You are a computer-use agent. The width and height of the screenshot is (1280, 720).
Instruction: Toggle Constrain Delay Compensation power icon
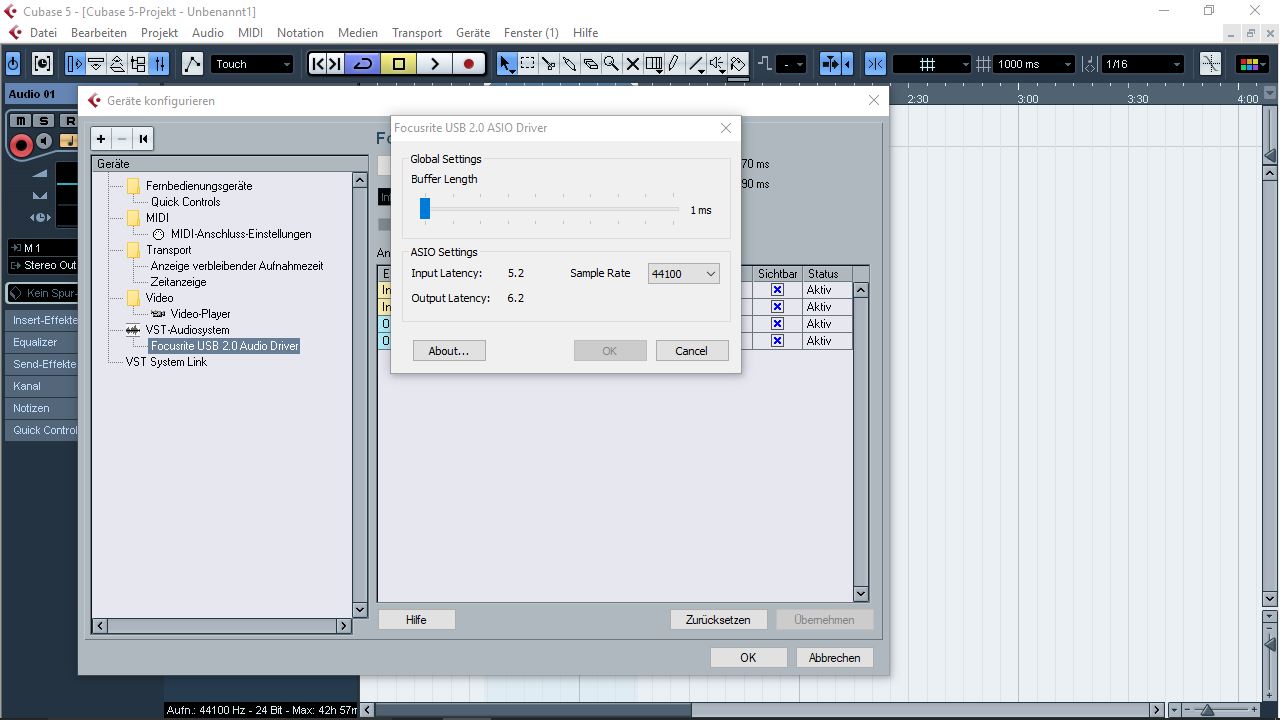[x=13, y=64]
